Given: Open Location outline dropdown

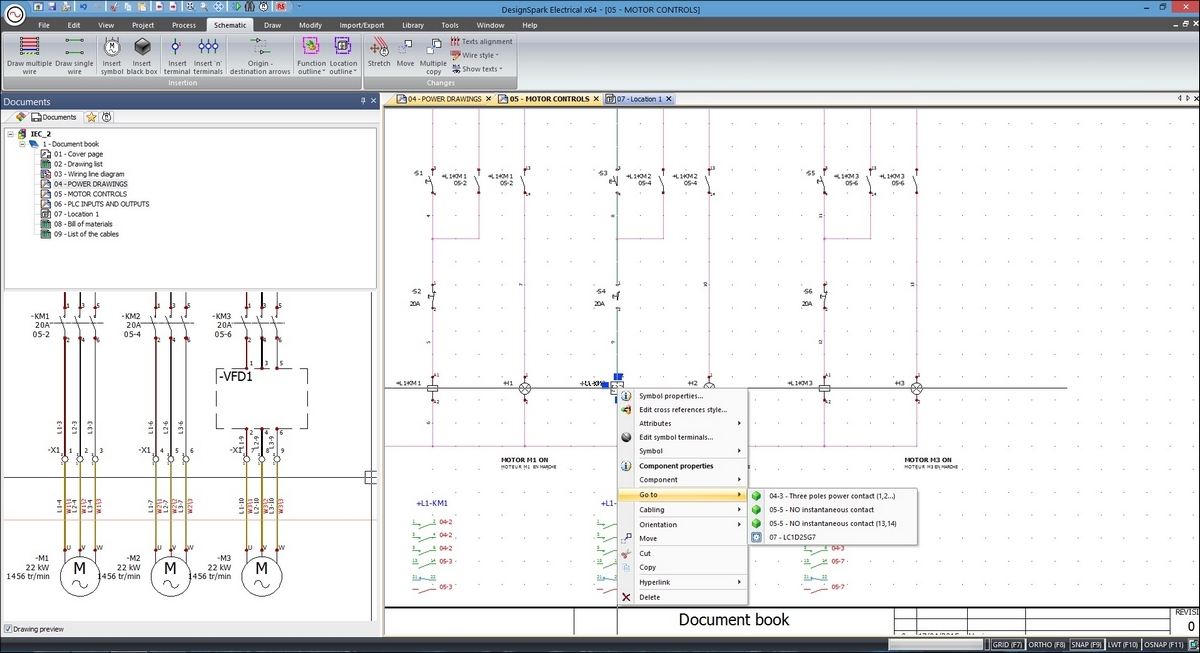Looking at the screenshot, I should pos(343,55).
